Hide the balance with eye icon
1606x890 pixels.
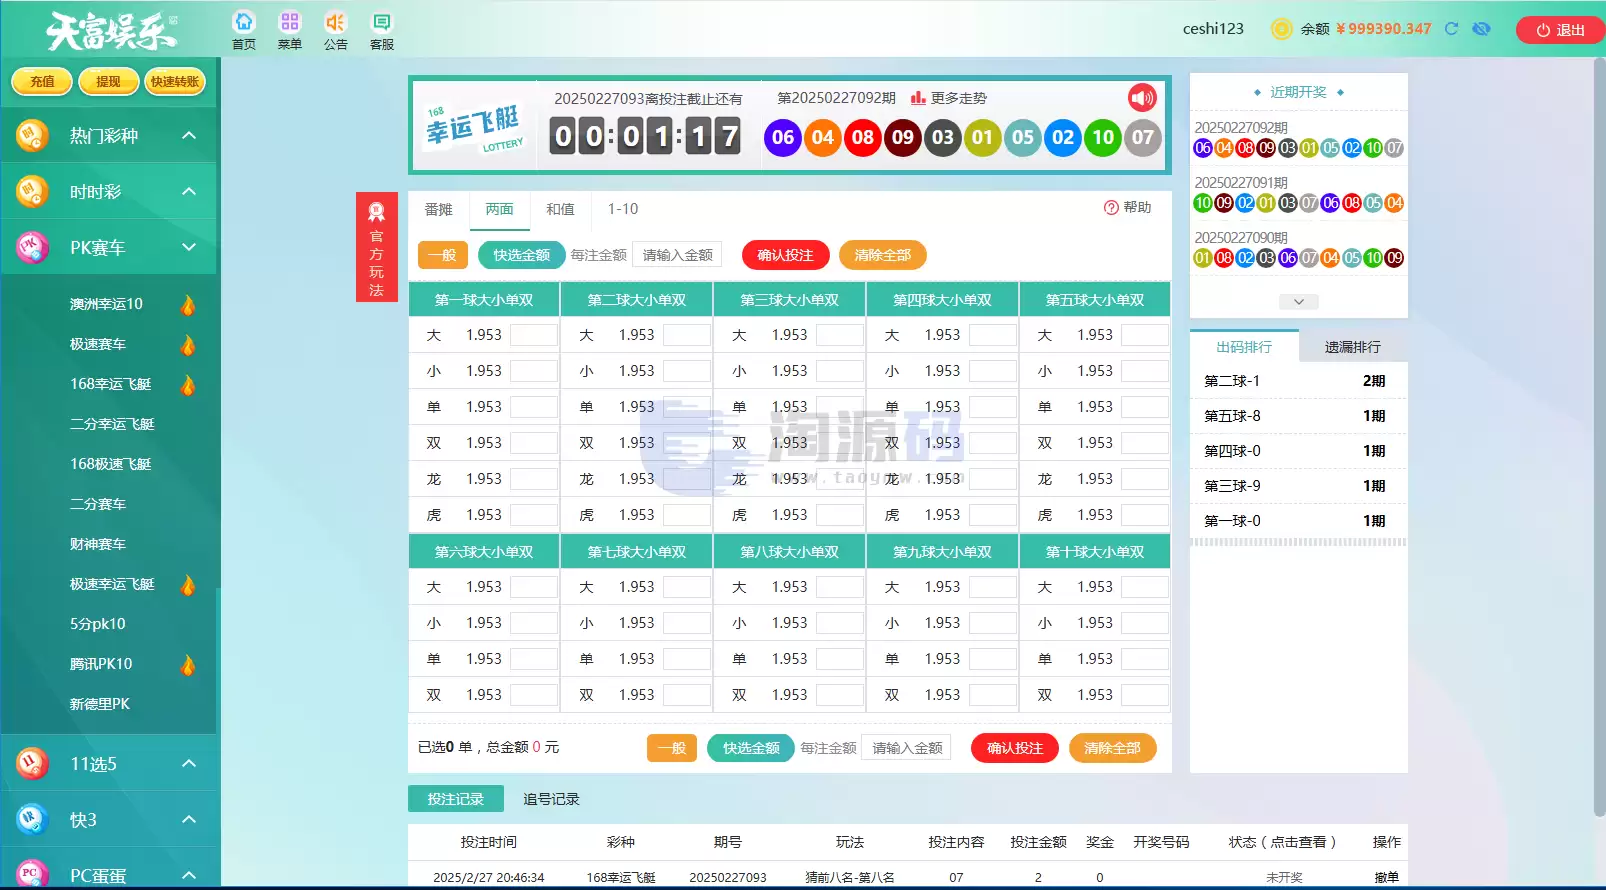coord(1482,29)
